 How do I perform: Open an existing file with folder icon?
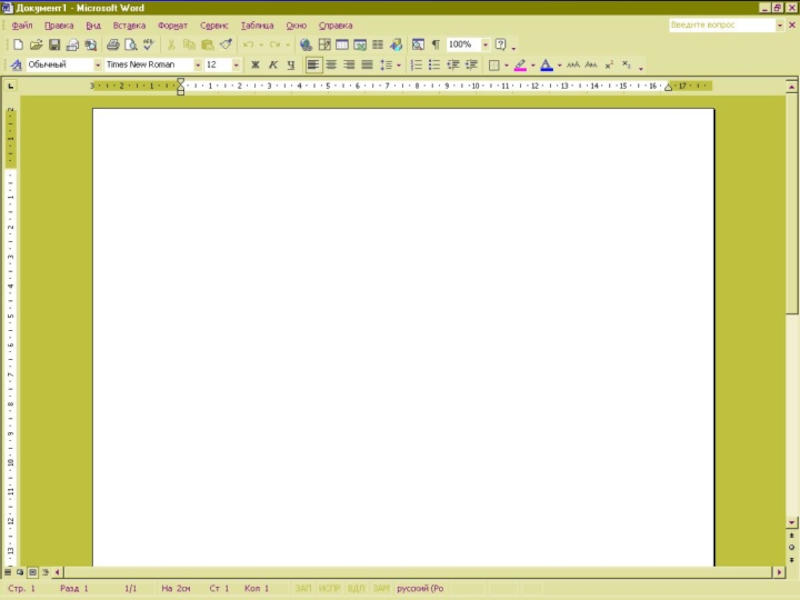coord(36,45)
